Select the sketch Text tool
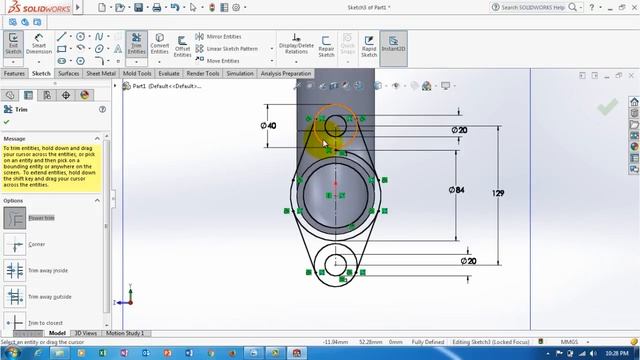 pos(118,49)
